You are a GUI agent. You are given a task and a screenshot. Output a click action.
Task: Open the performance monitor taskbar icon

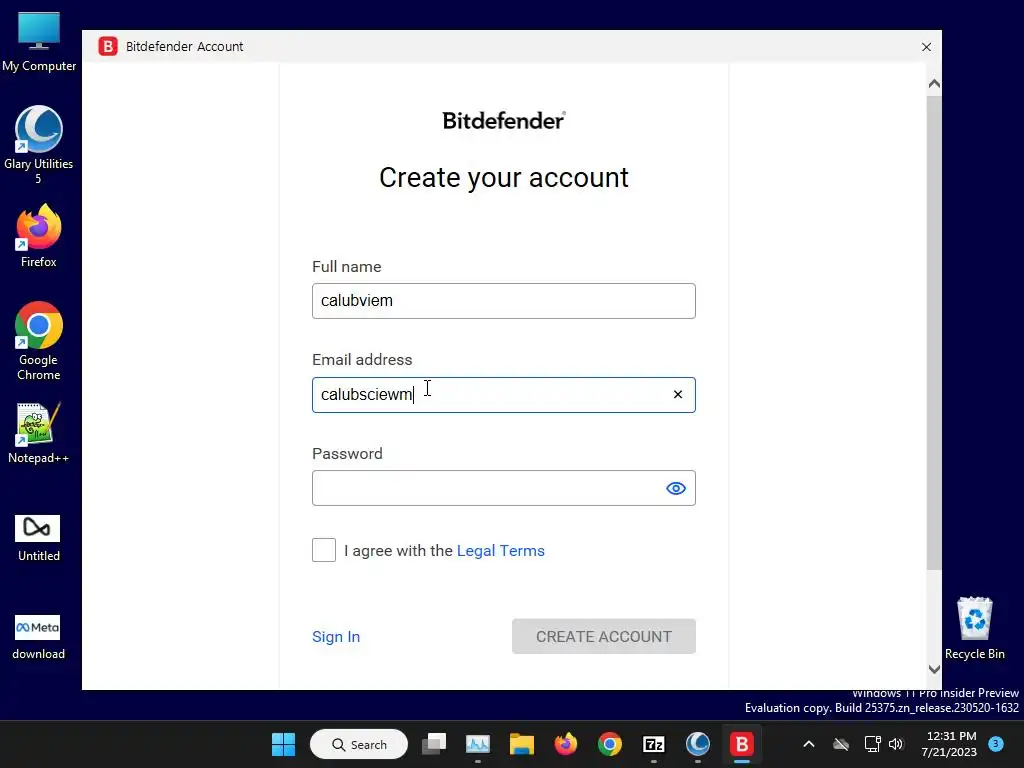477,744
